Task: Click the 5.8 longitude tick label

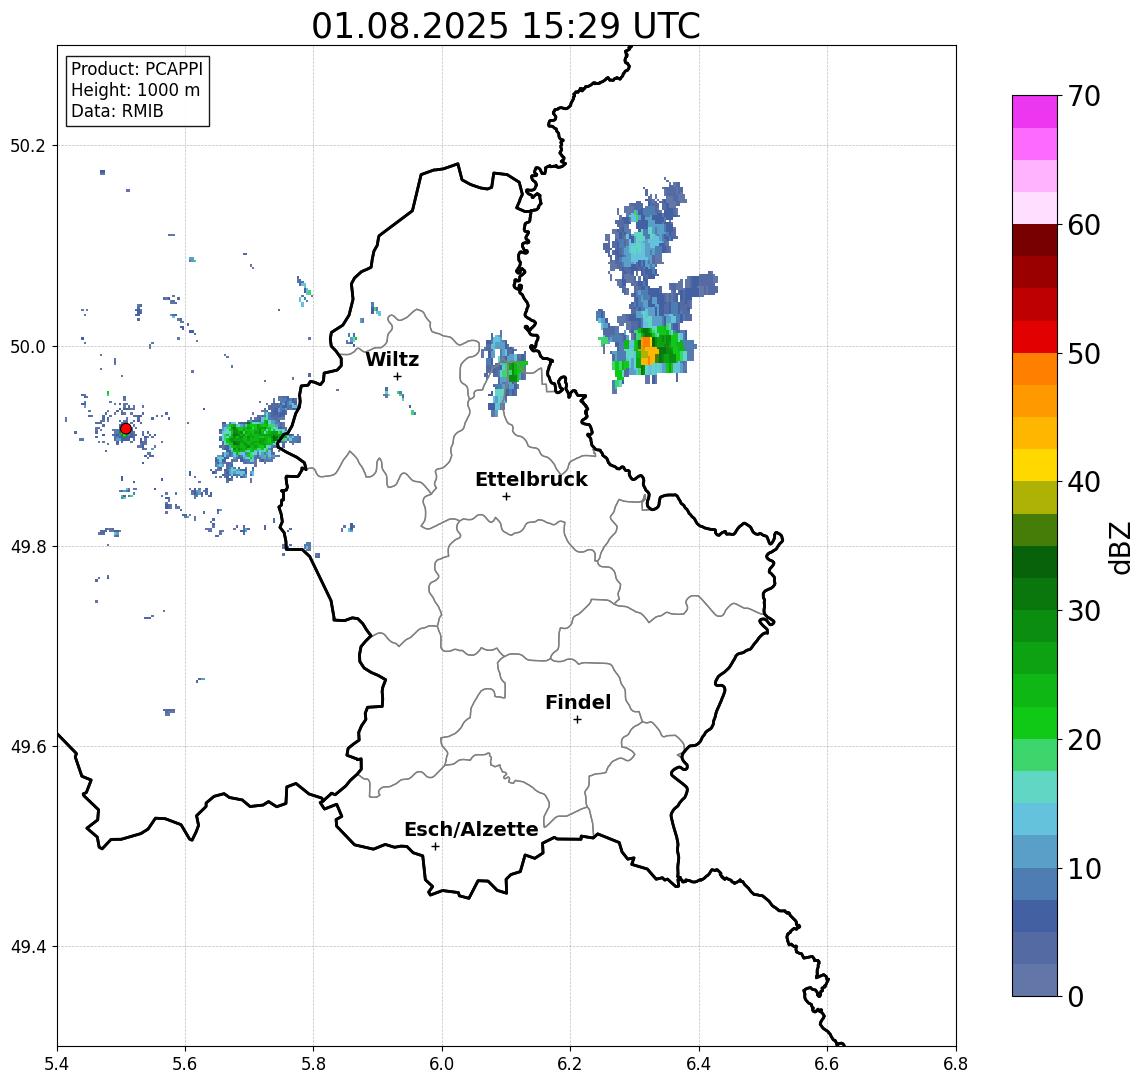Action: [x=313, y=1064]
